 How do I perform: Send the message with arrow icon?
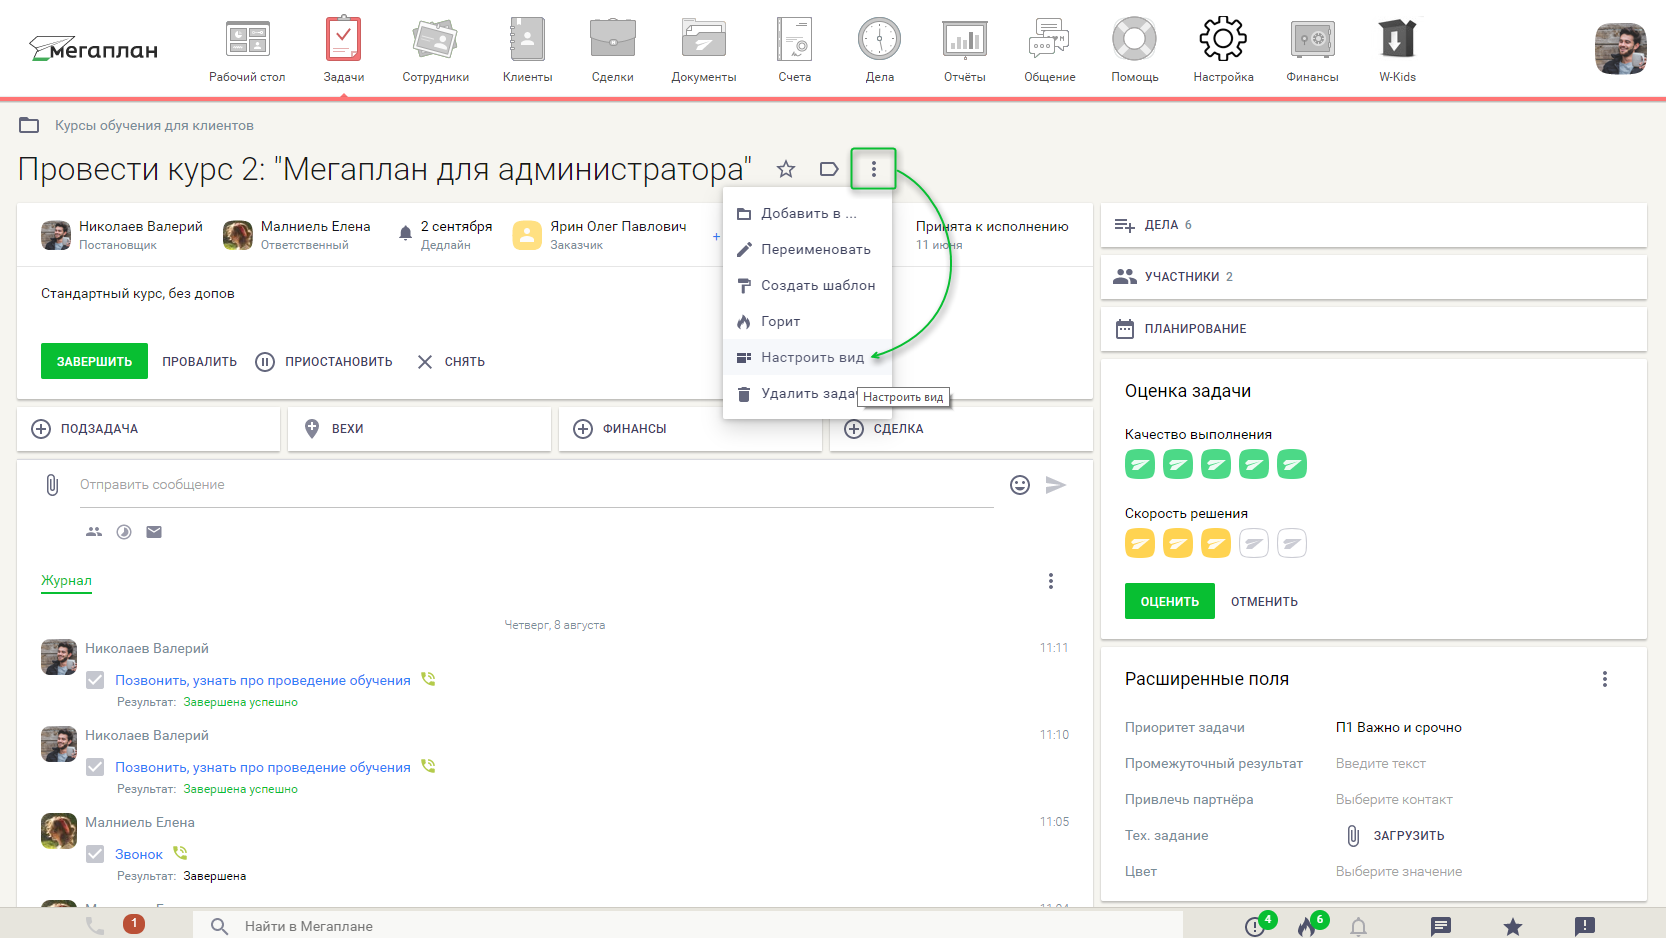(x=1056, y=485)
